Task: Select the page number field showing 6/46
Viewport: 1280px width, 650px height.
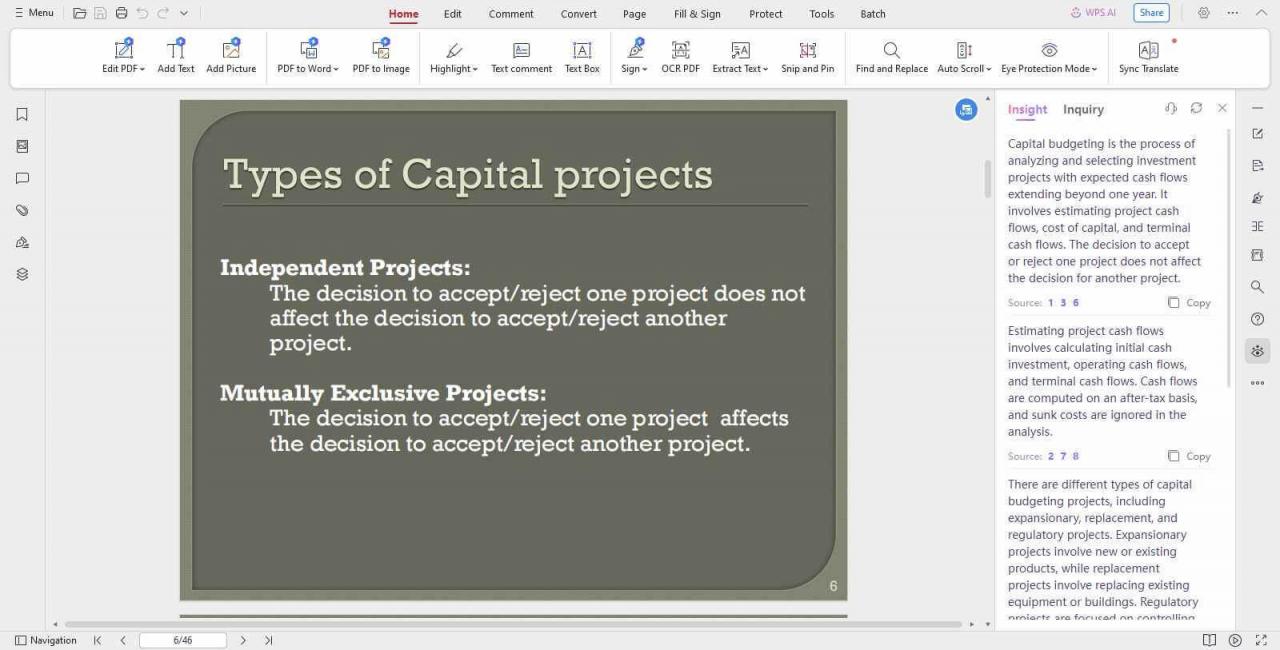Action: (x=182, y=640)
